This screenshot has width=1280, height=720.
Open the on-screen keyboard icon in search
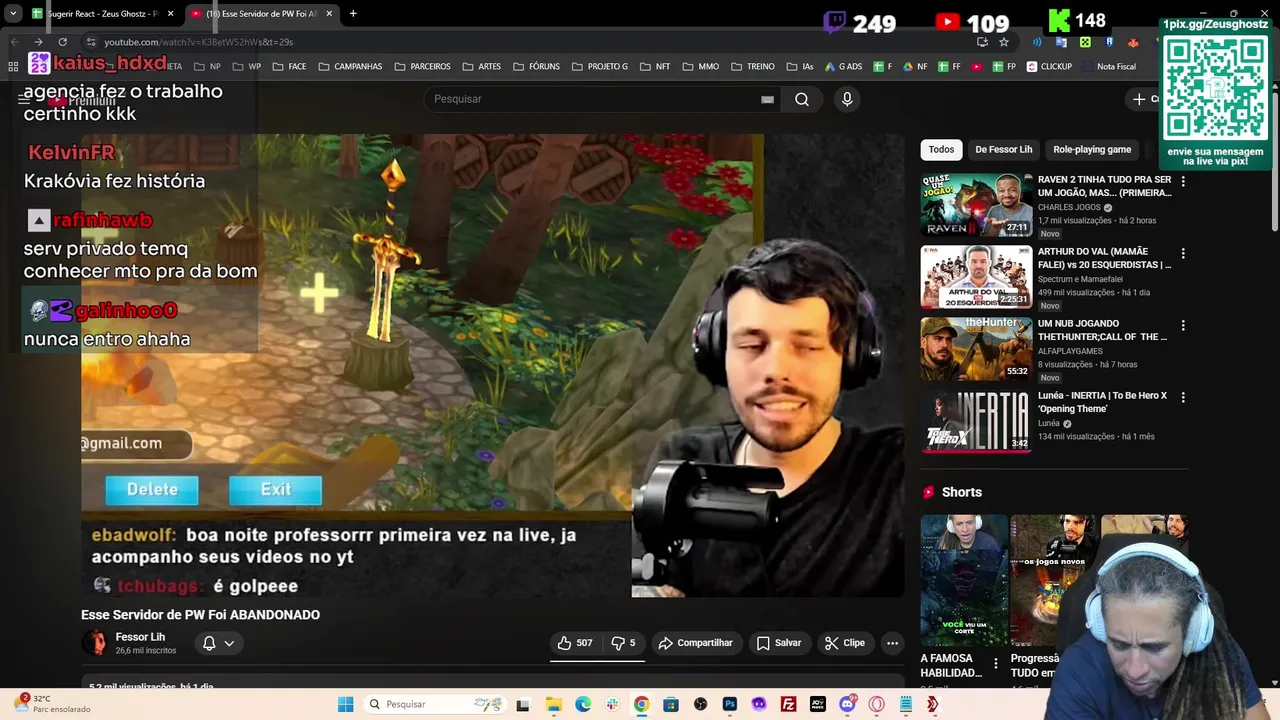point(767,99)
